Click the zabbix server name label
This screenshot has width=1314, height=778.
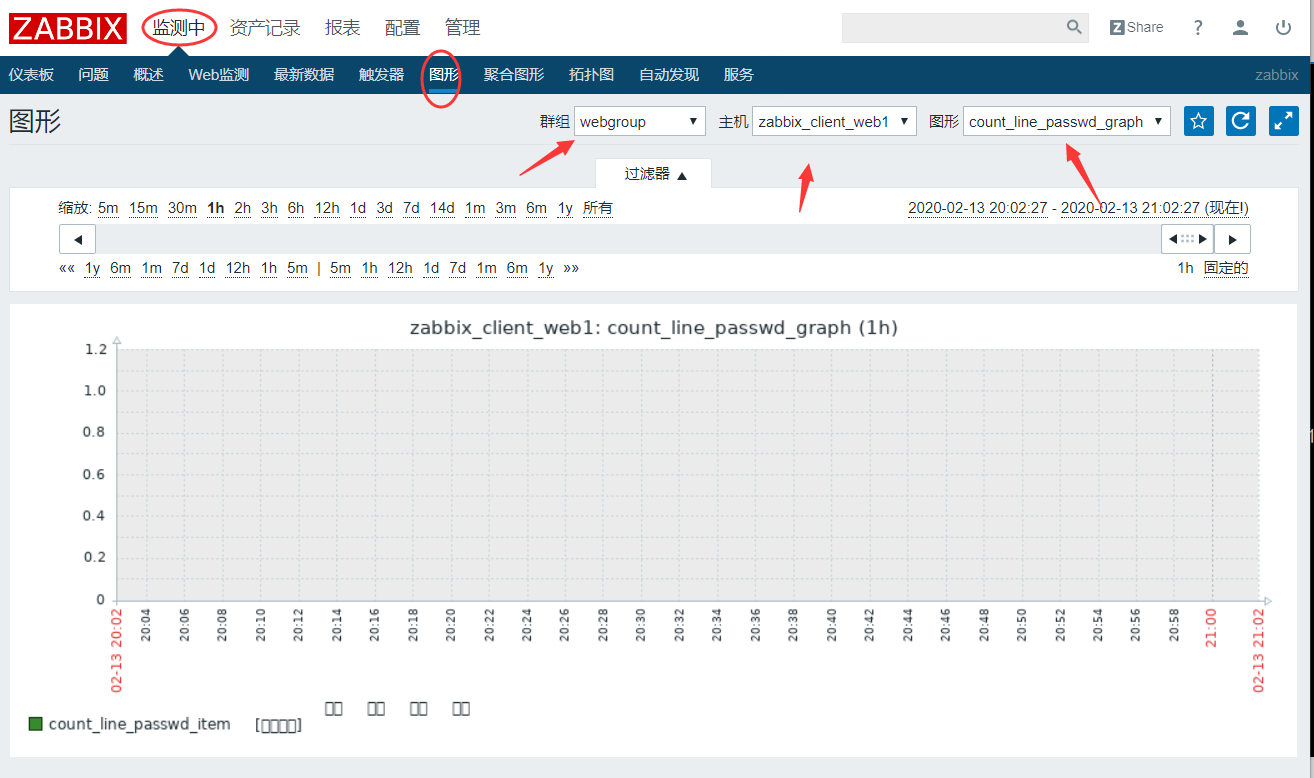point(1277,75)
